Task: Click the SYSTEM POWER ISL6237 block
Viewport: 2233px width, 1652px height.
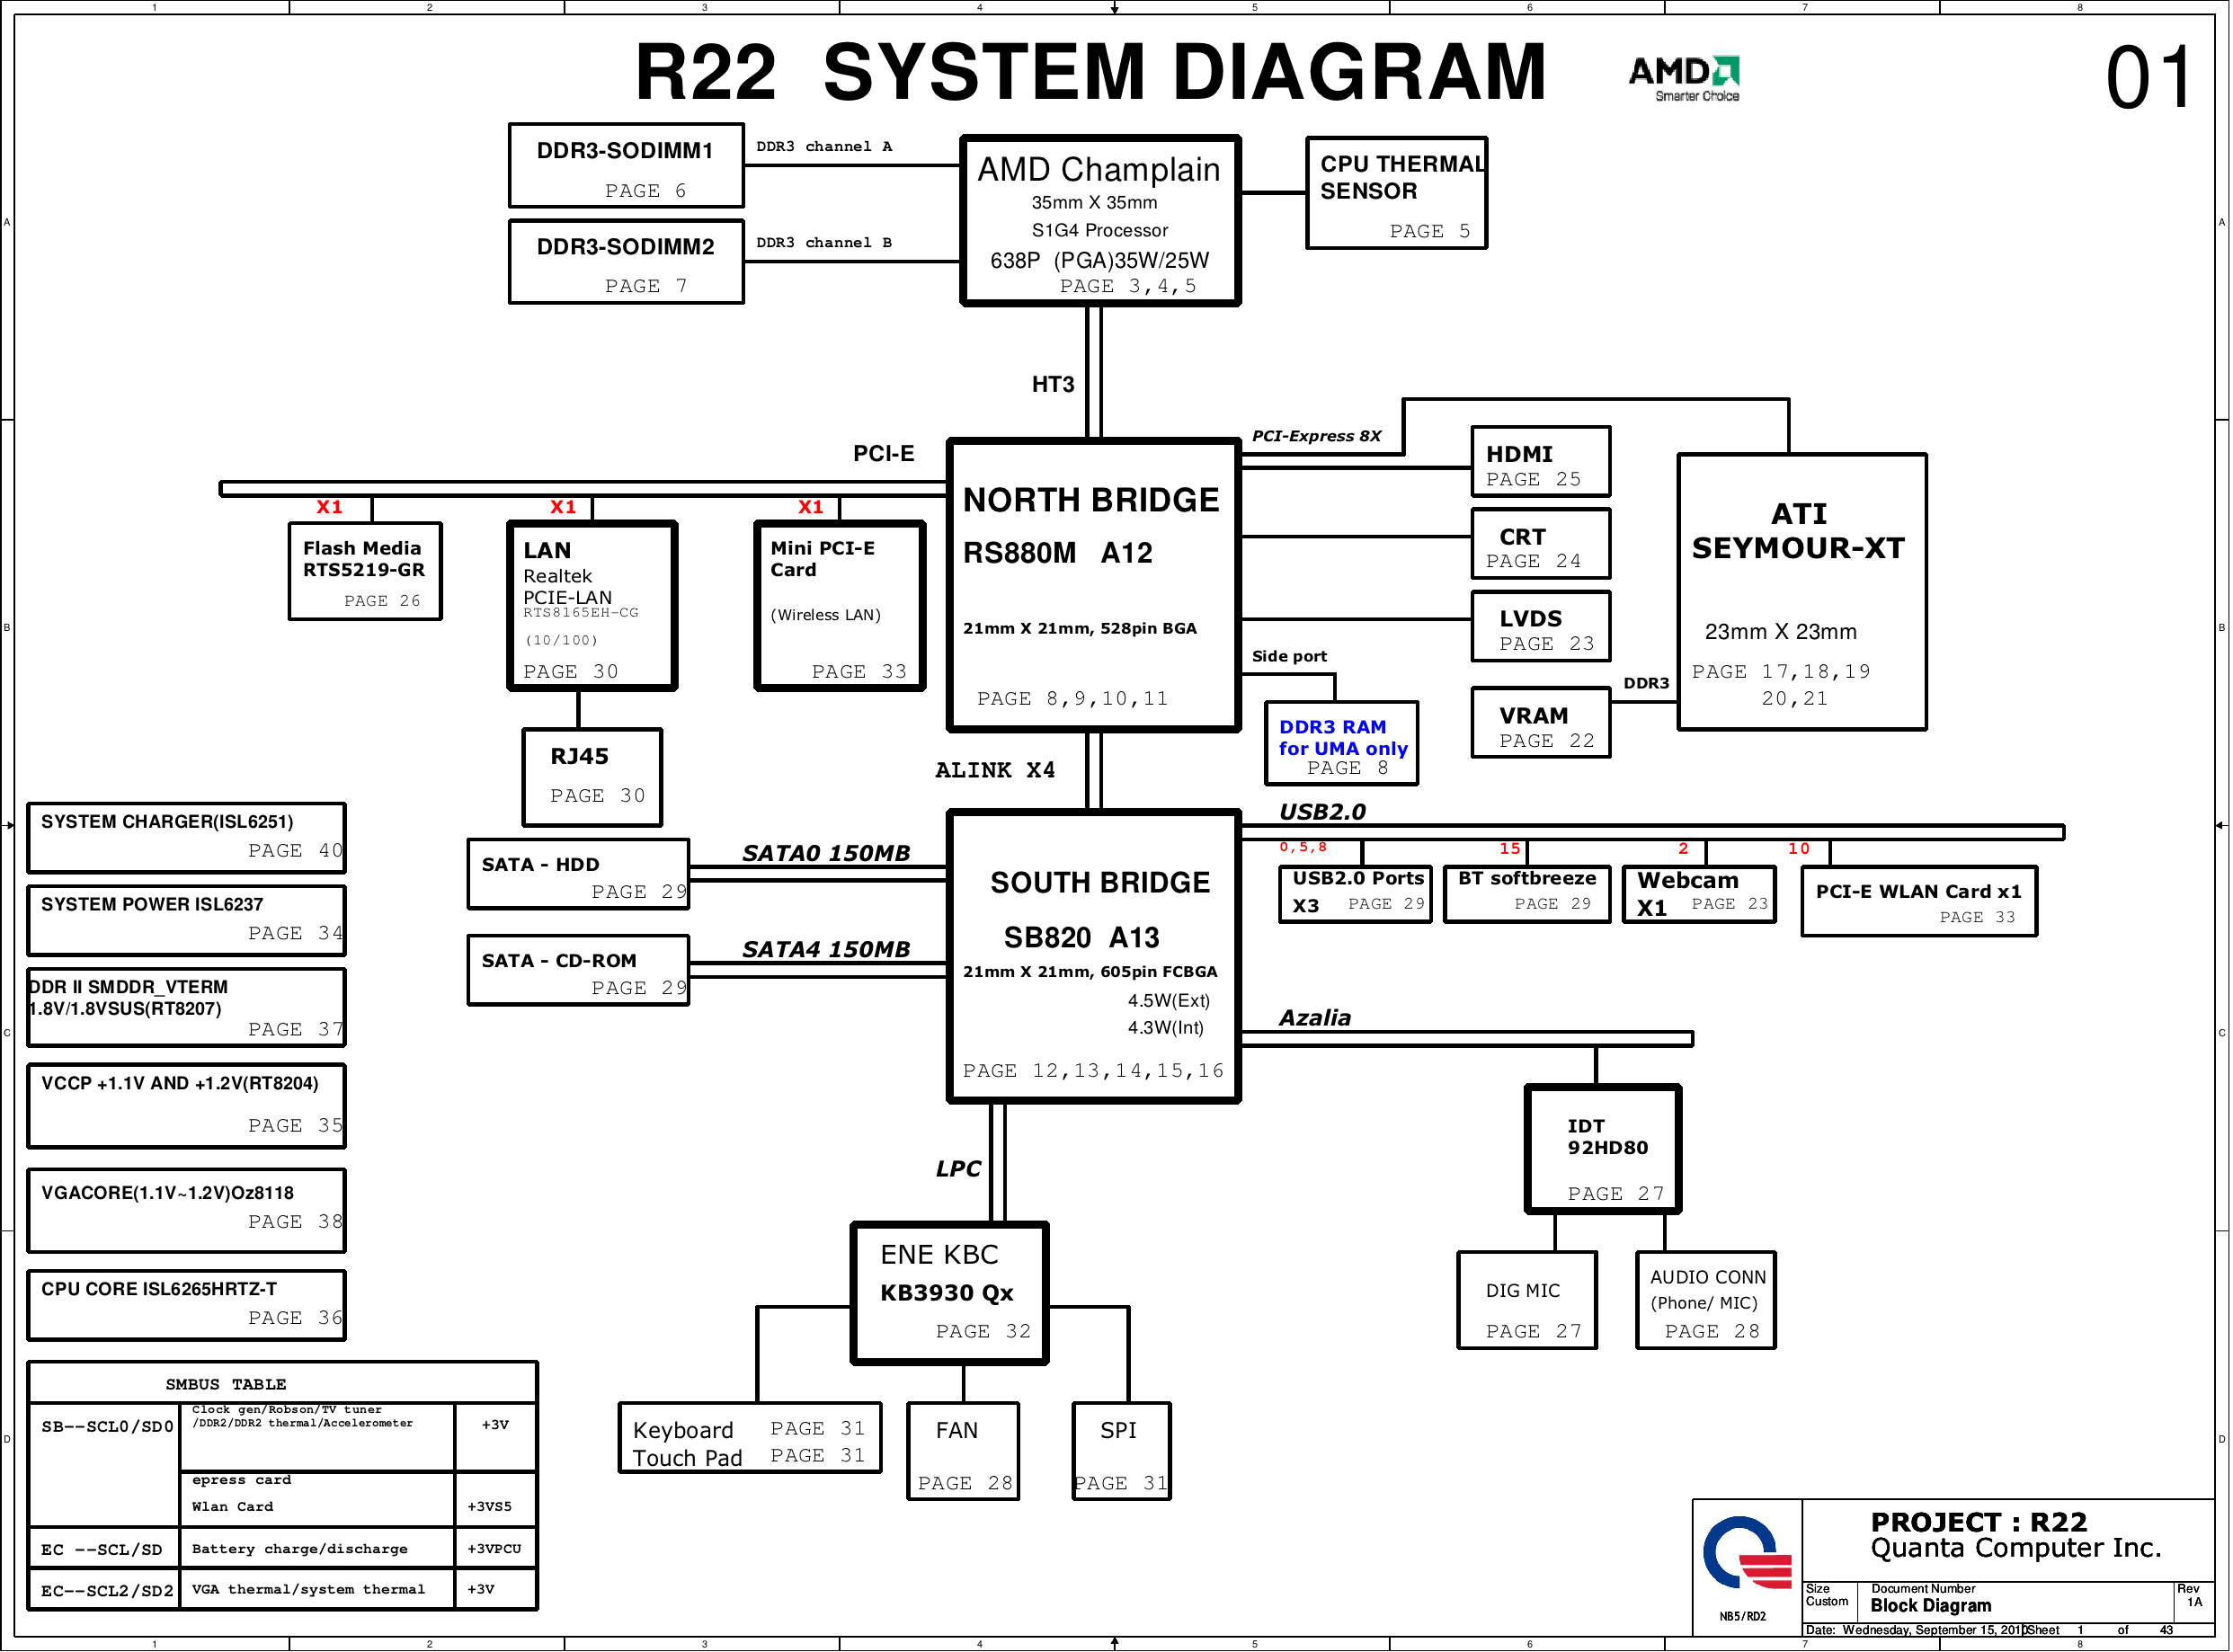Action: [186, 921]
